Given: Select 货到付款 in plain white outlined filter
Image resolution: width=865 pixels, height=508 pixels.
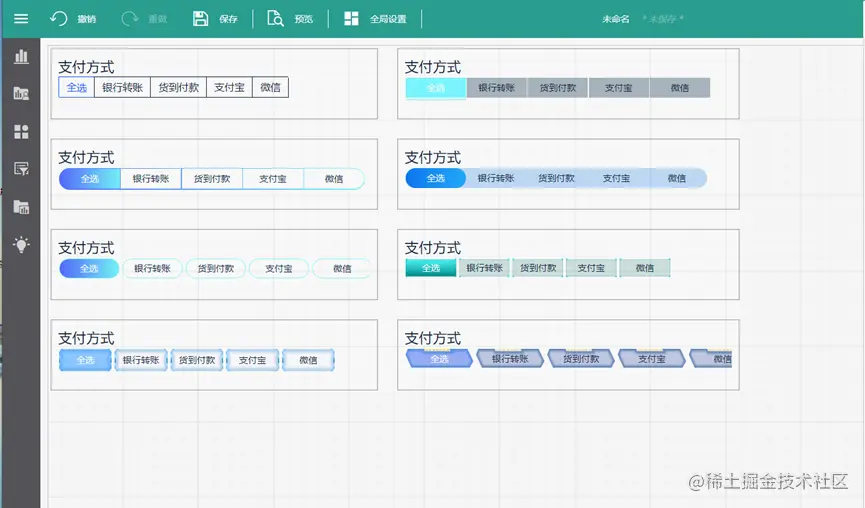Looking at the screenshot, I should click(x=179, y=87).
